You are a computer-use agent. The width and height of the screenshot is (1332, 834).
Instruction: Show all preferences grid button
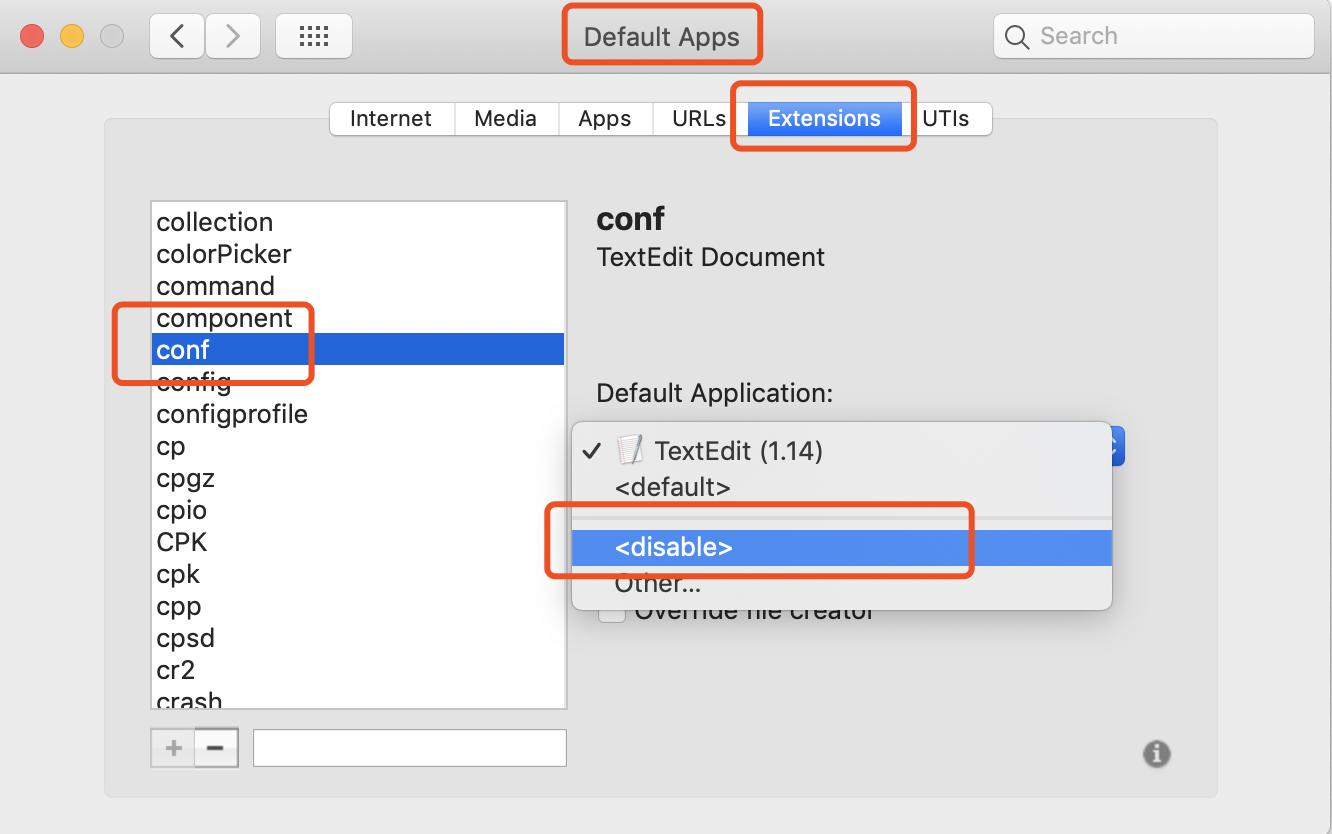coord(314,37)
